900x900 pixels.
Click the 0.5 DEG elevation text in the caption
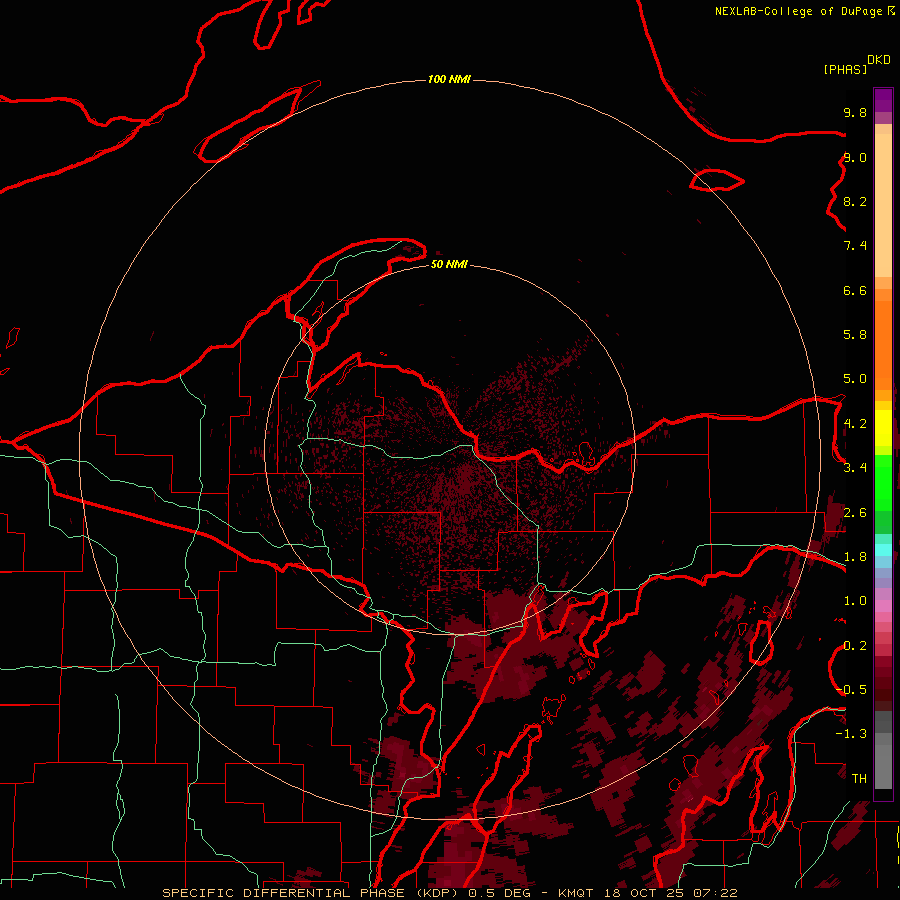click(500, 893)
